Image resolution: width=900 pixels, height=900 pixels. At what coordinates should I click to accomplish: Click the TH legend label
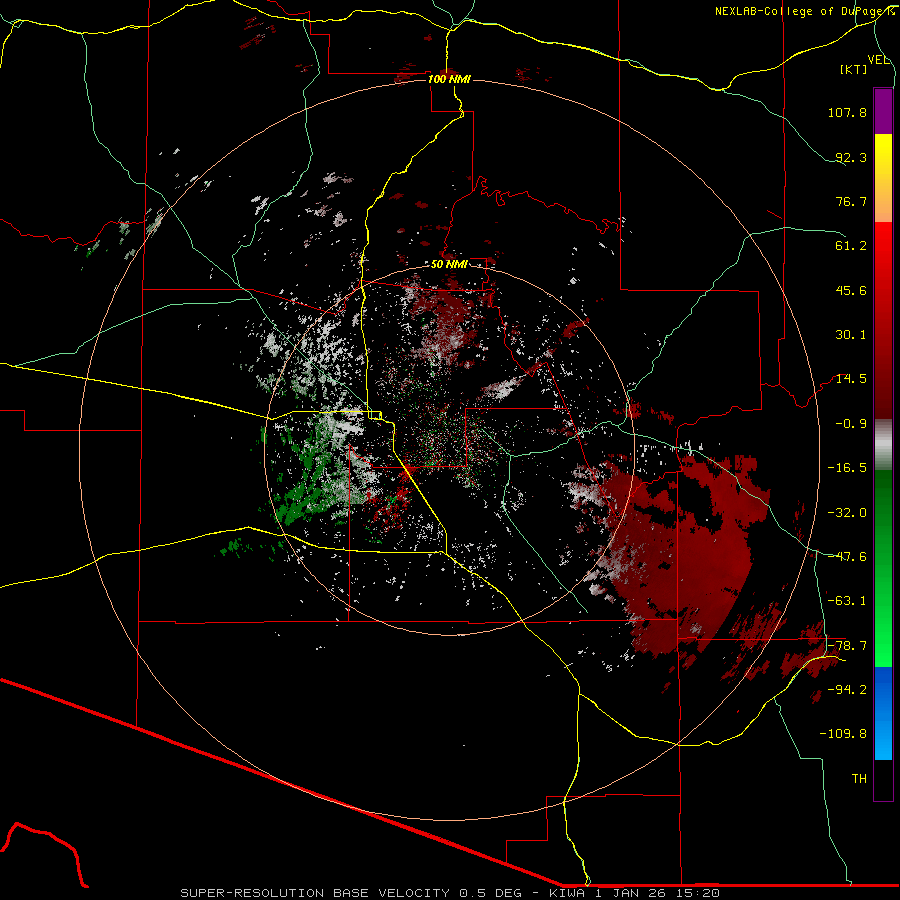[x=859, y=779]
